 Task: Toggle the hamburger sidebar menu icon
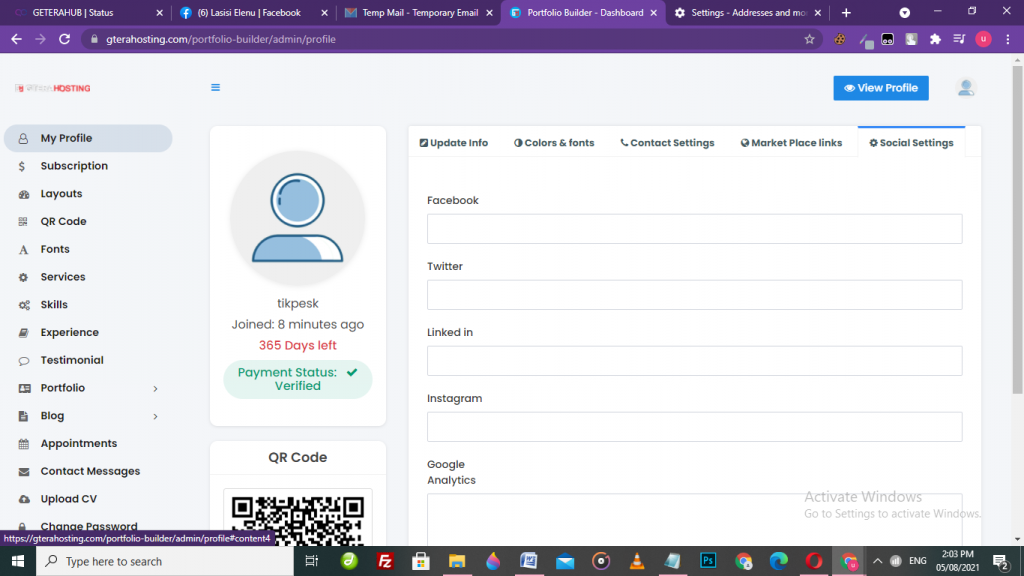click(x=216, y=88)
